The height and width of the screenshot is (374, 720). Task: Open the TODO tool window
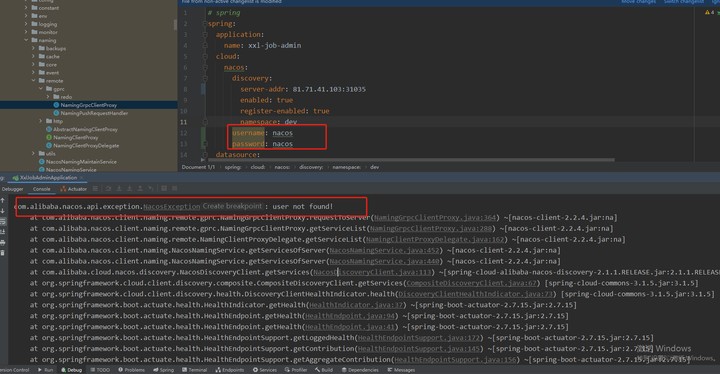100,370
